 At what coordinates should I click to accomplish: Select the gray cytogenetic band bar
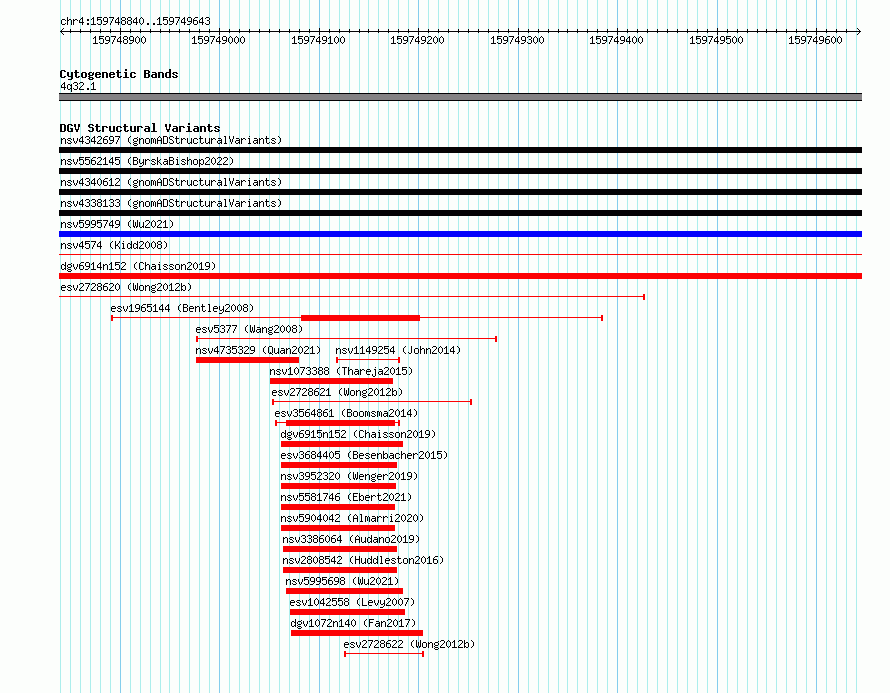coord(460,97)
